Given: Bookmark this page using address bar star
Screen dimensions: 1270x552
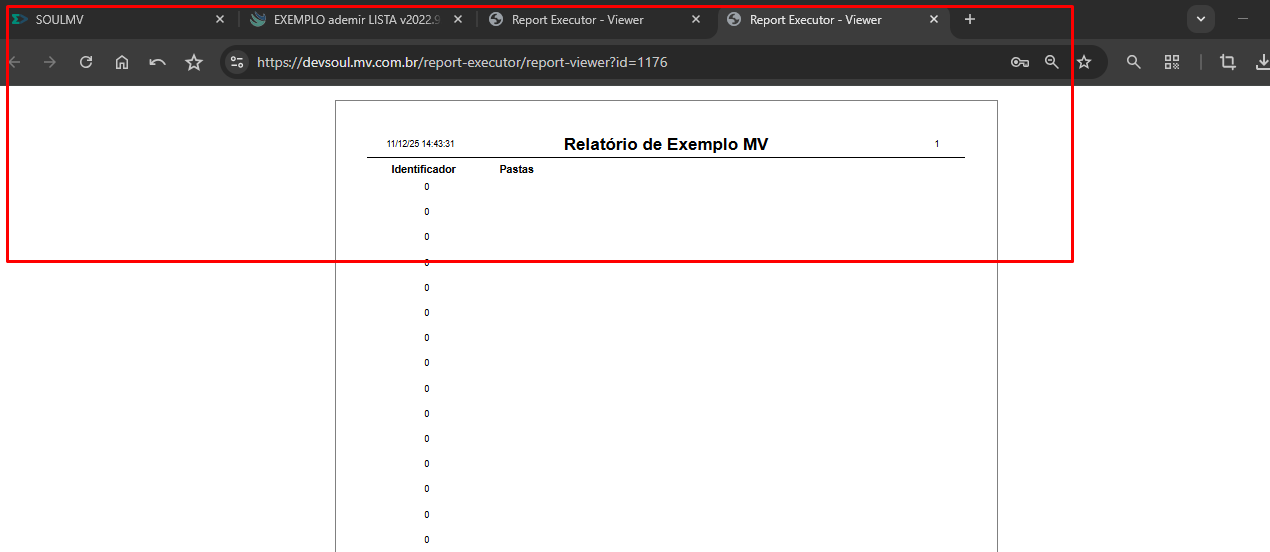Looking at the screenshot, I should click(1084, 62).
